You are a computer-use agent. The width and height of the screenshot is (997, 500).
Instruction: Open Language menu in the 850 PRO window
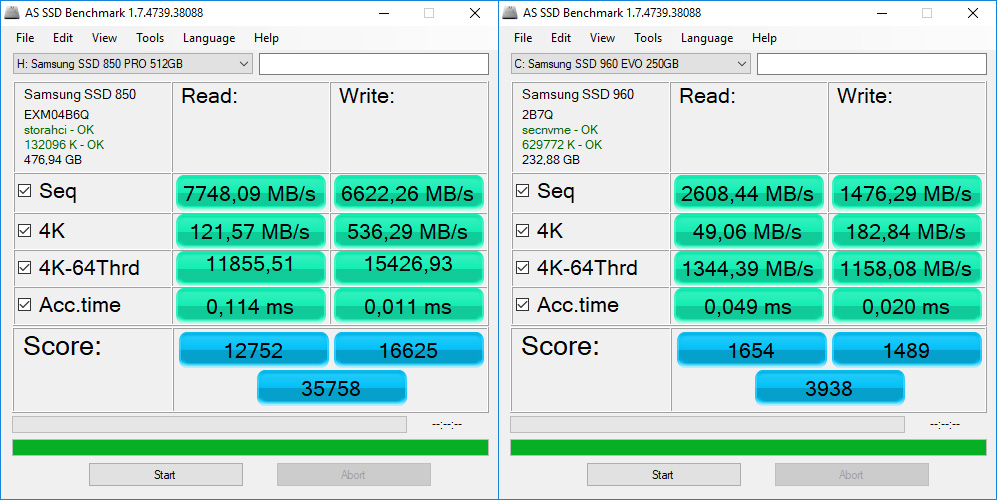click(x=209, y=38)
